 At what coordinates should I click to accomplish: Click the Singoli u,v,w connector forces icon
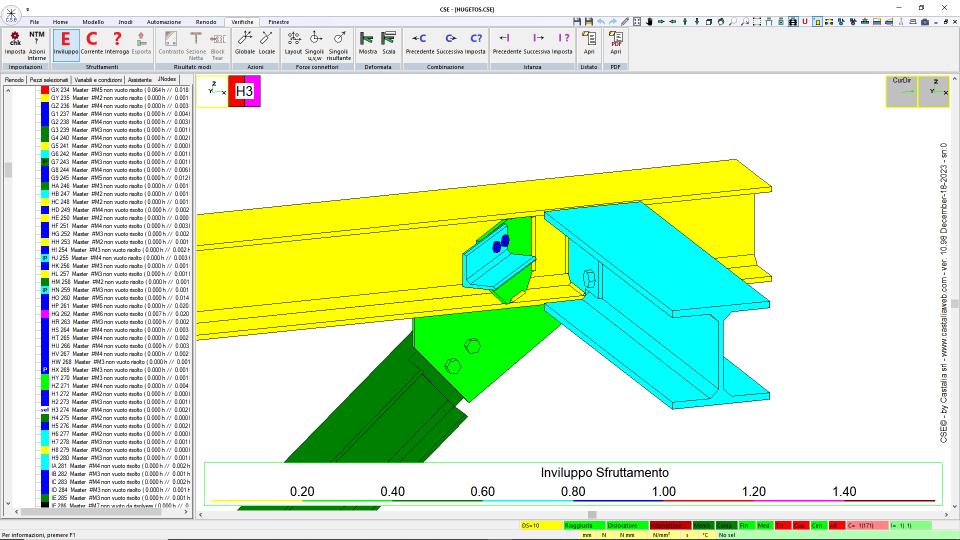pos(314,45)
